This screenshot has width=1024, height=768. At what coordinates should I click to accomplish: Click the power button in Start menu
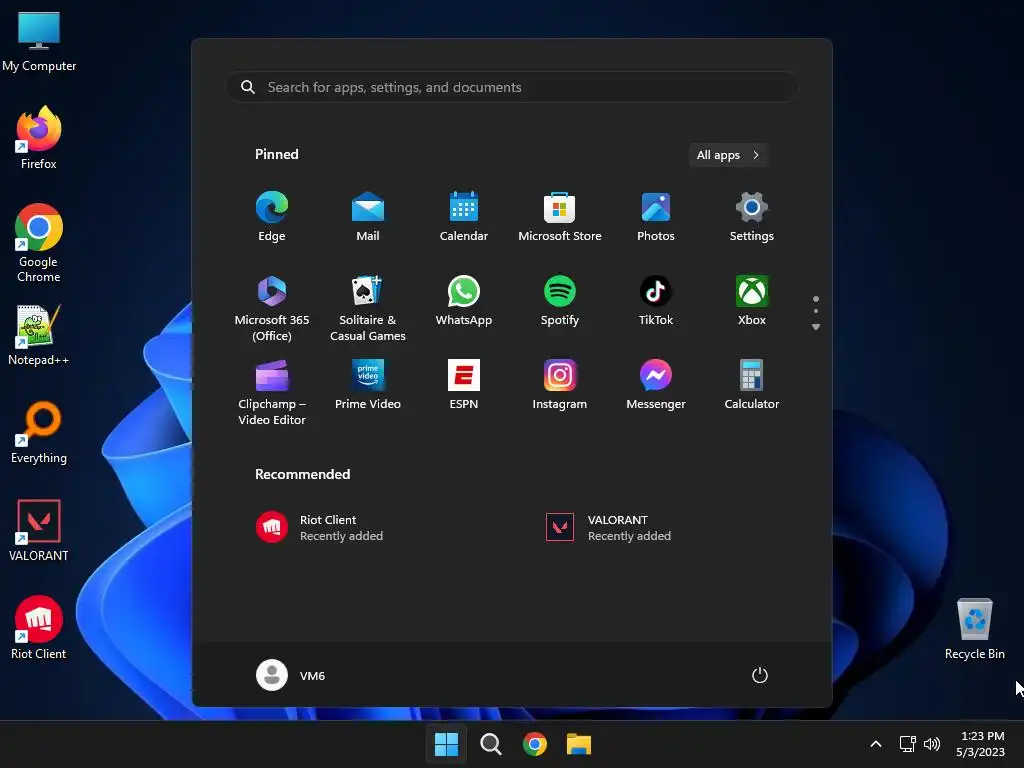coord(760,675)
